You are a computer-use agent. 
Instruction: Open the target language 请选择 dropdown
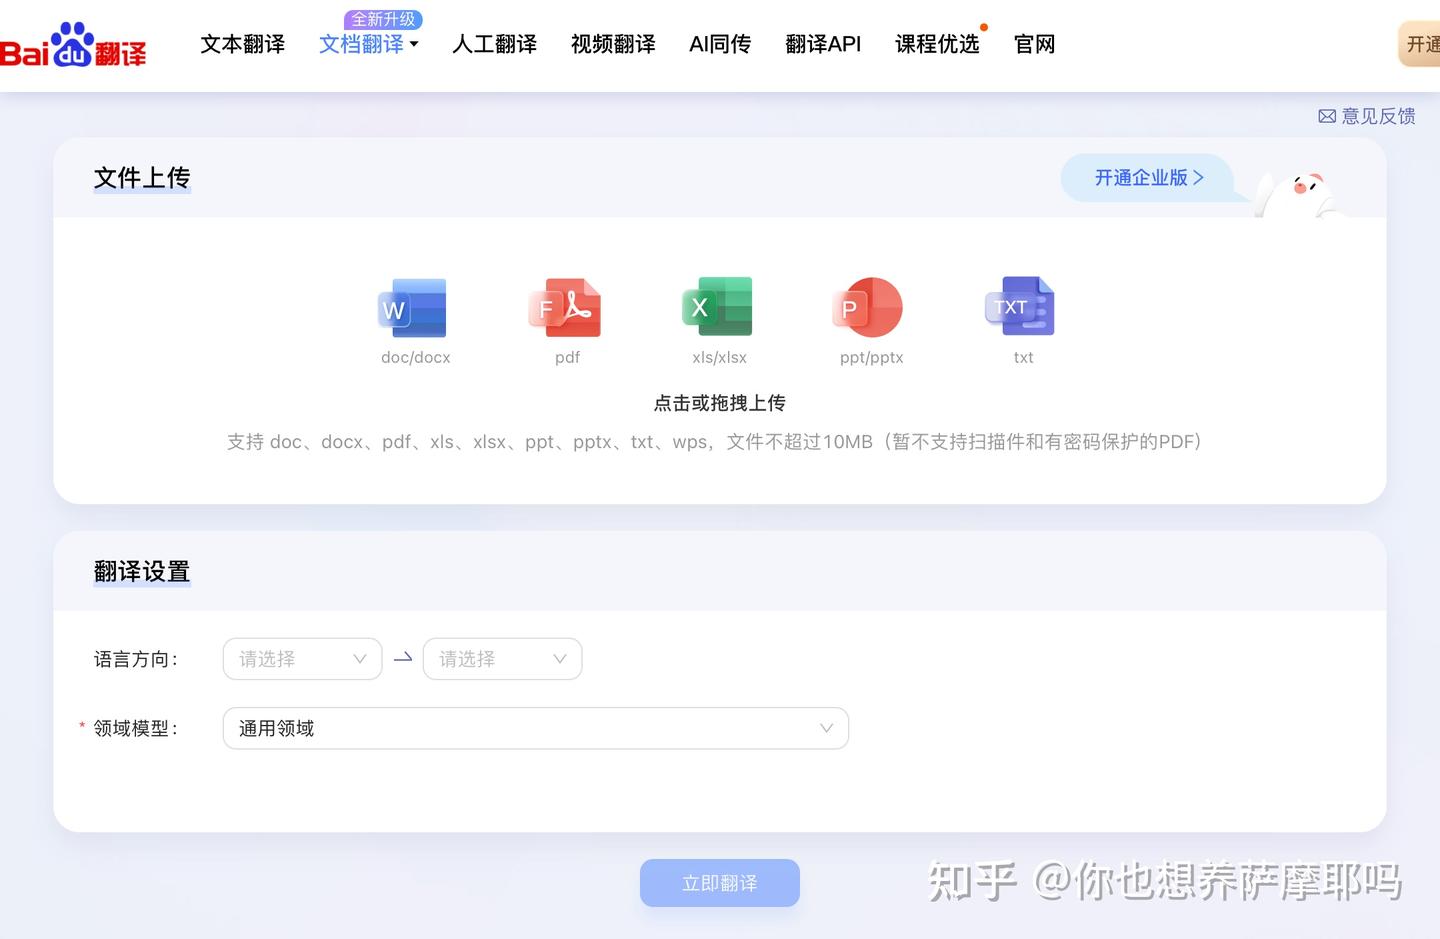502,658
